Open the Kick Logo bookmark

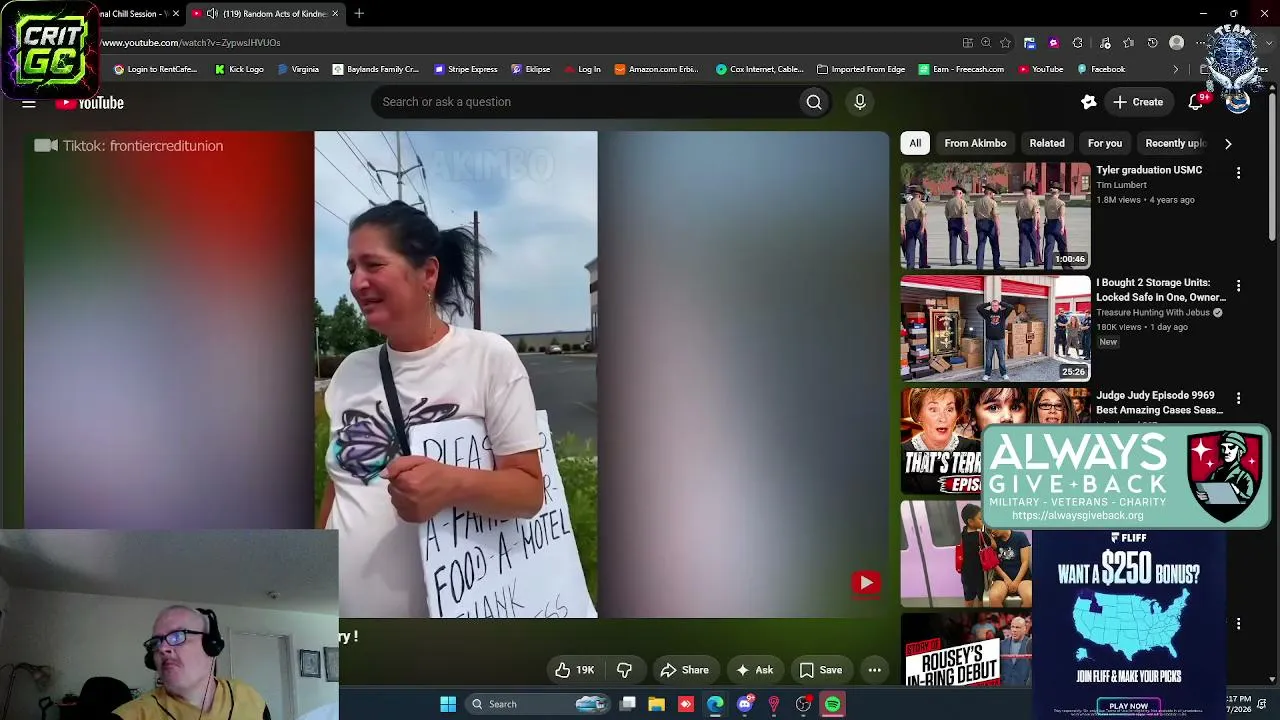pos(239,69)
